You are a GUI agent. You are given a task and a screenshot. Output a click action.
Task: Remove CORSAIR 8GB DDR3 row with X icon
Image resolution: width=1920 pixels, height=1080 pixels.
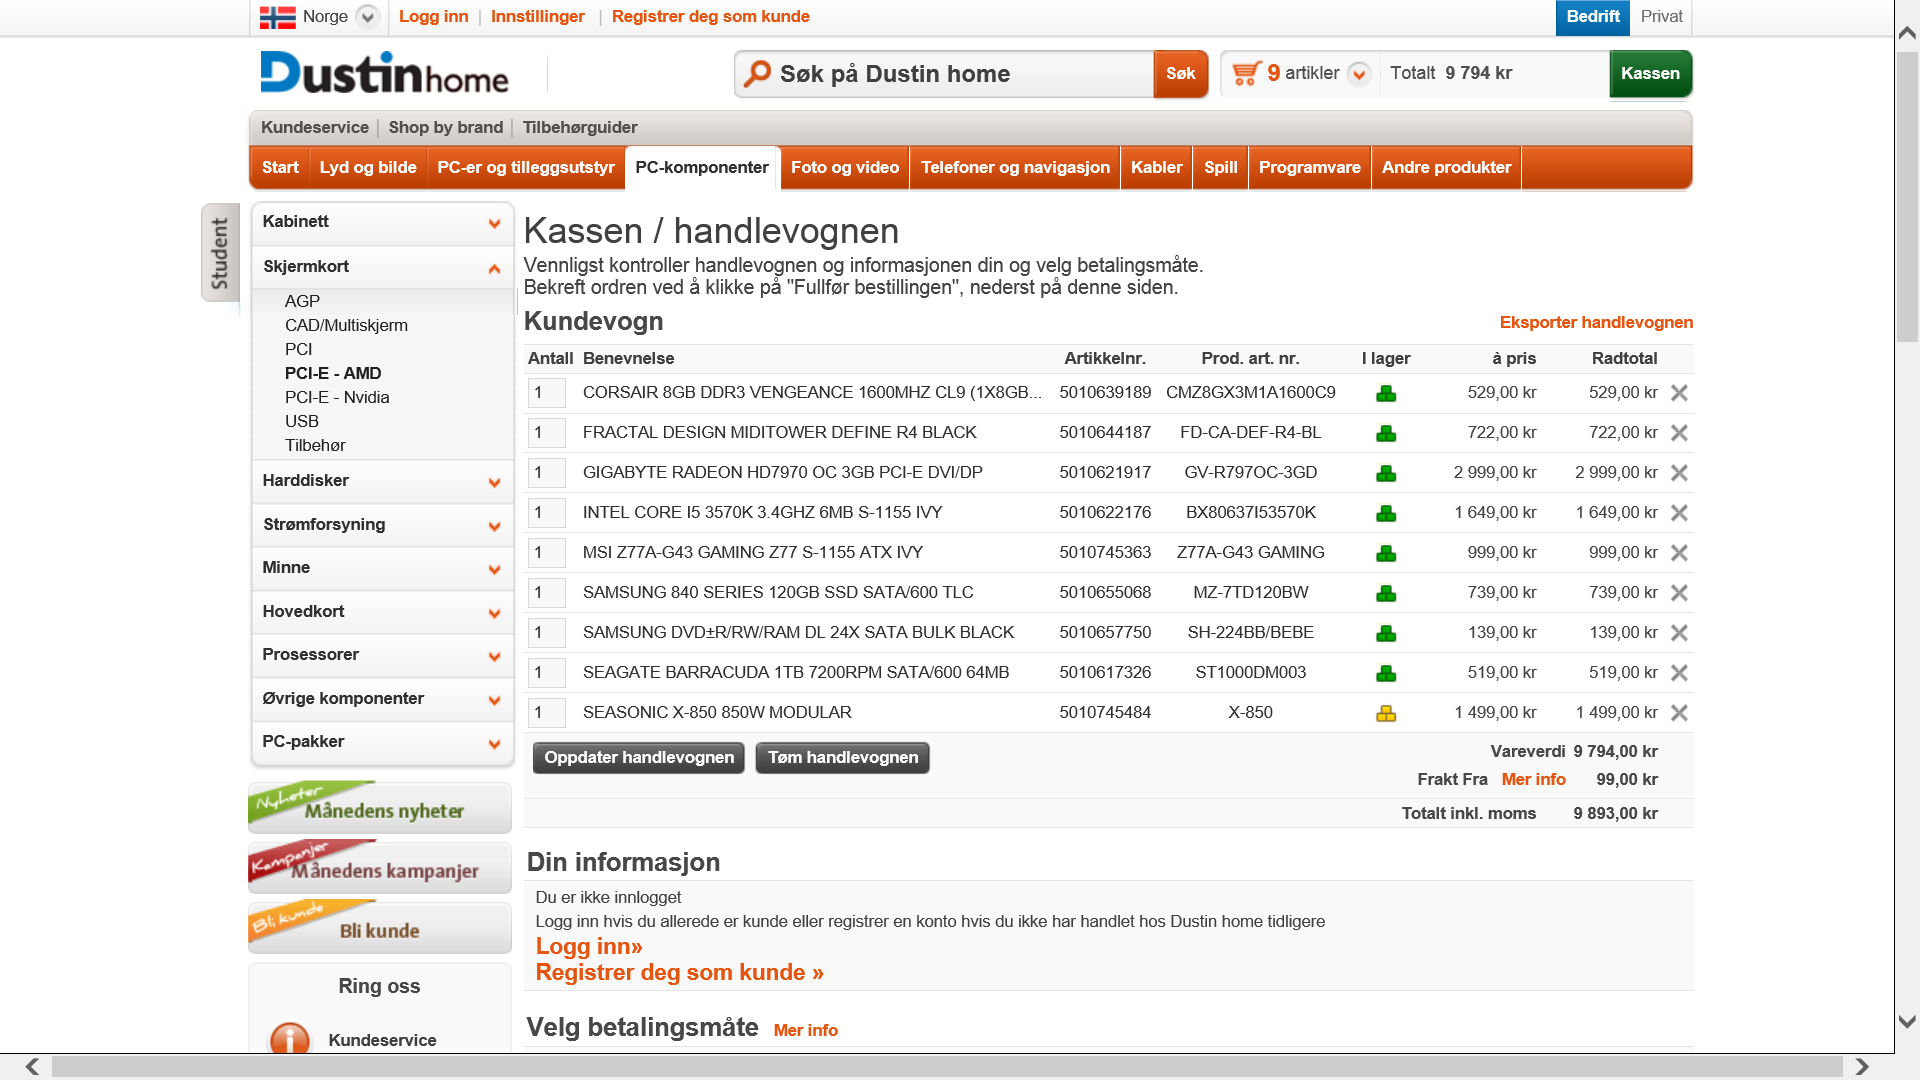1679,393
